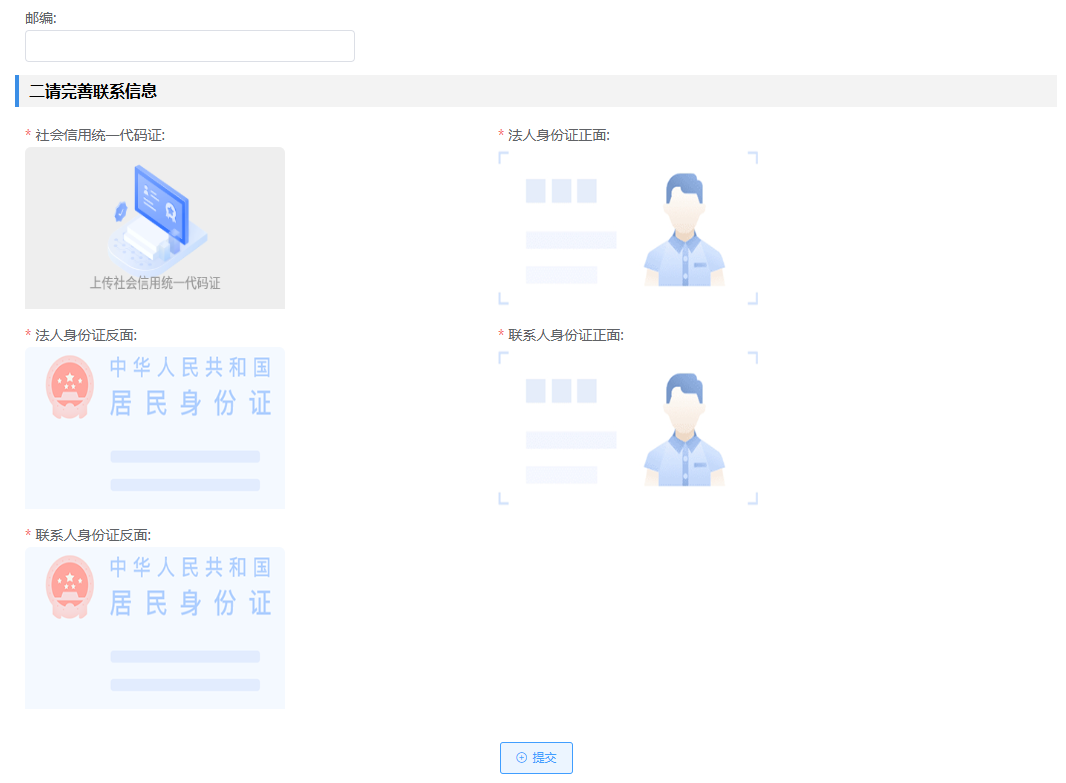This screenshot has width=1066, height=783.
Task: Select the person avatar in 法人身份证正面
Action: pos(684,230)
